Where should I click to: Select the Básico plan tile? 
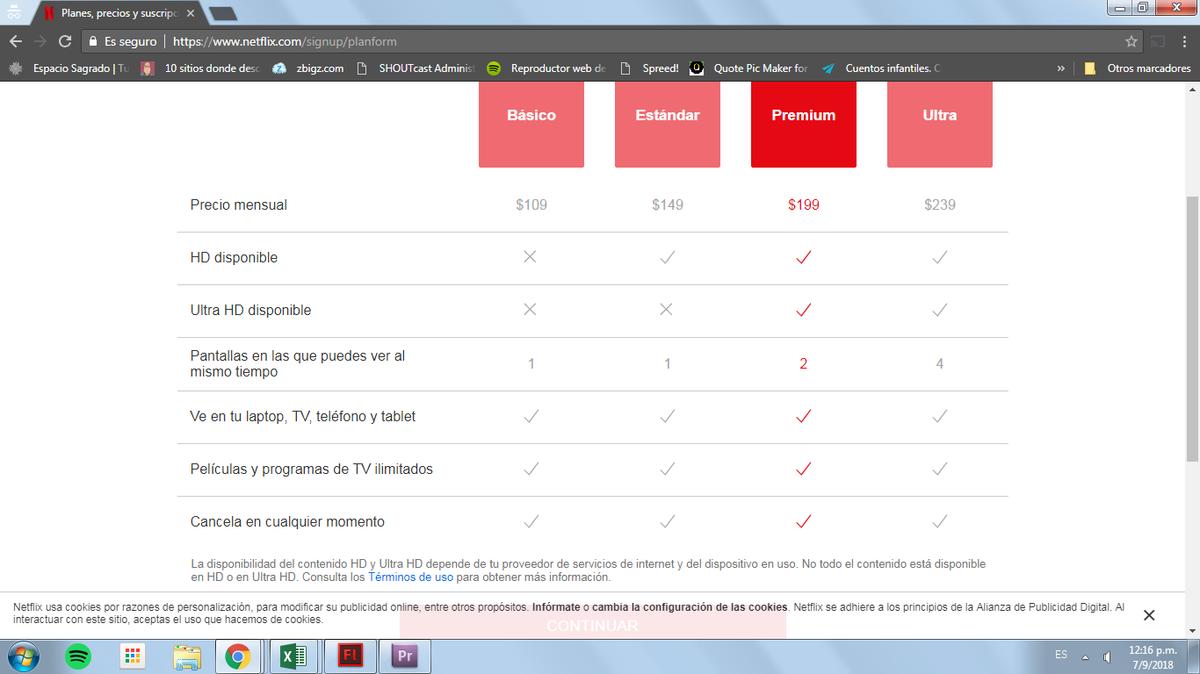tap(531, 124)
